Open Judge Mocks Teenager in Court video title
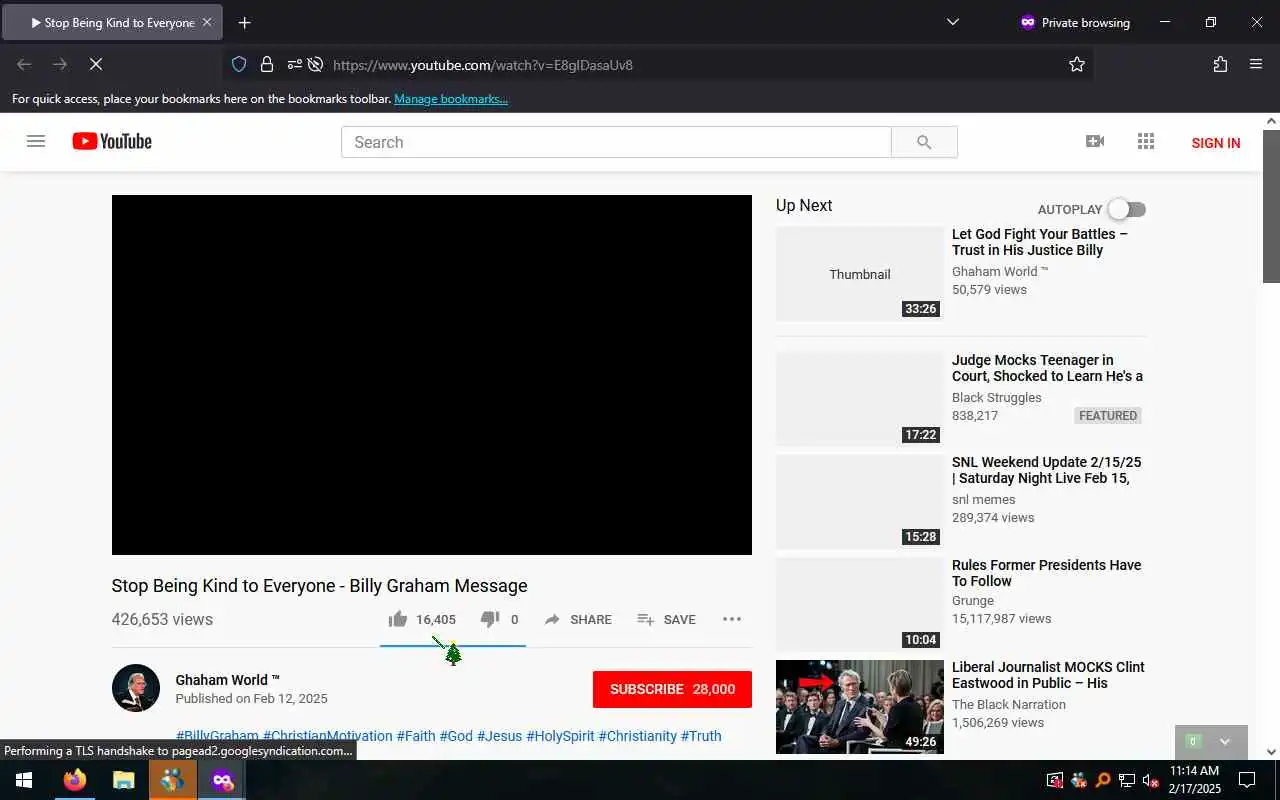Image resolution: width=1280 pixels, height=800 pixels. 1047,368
